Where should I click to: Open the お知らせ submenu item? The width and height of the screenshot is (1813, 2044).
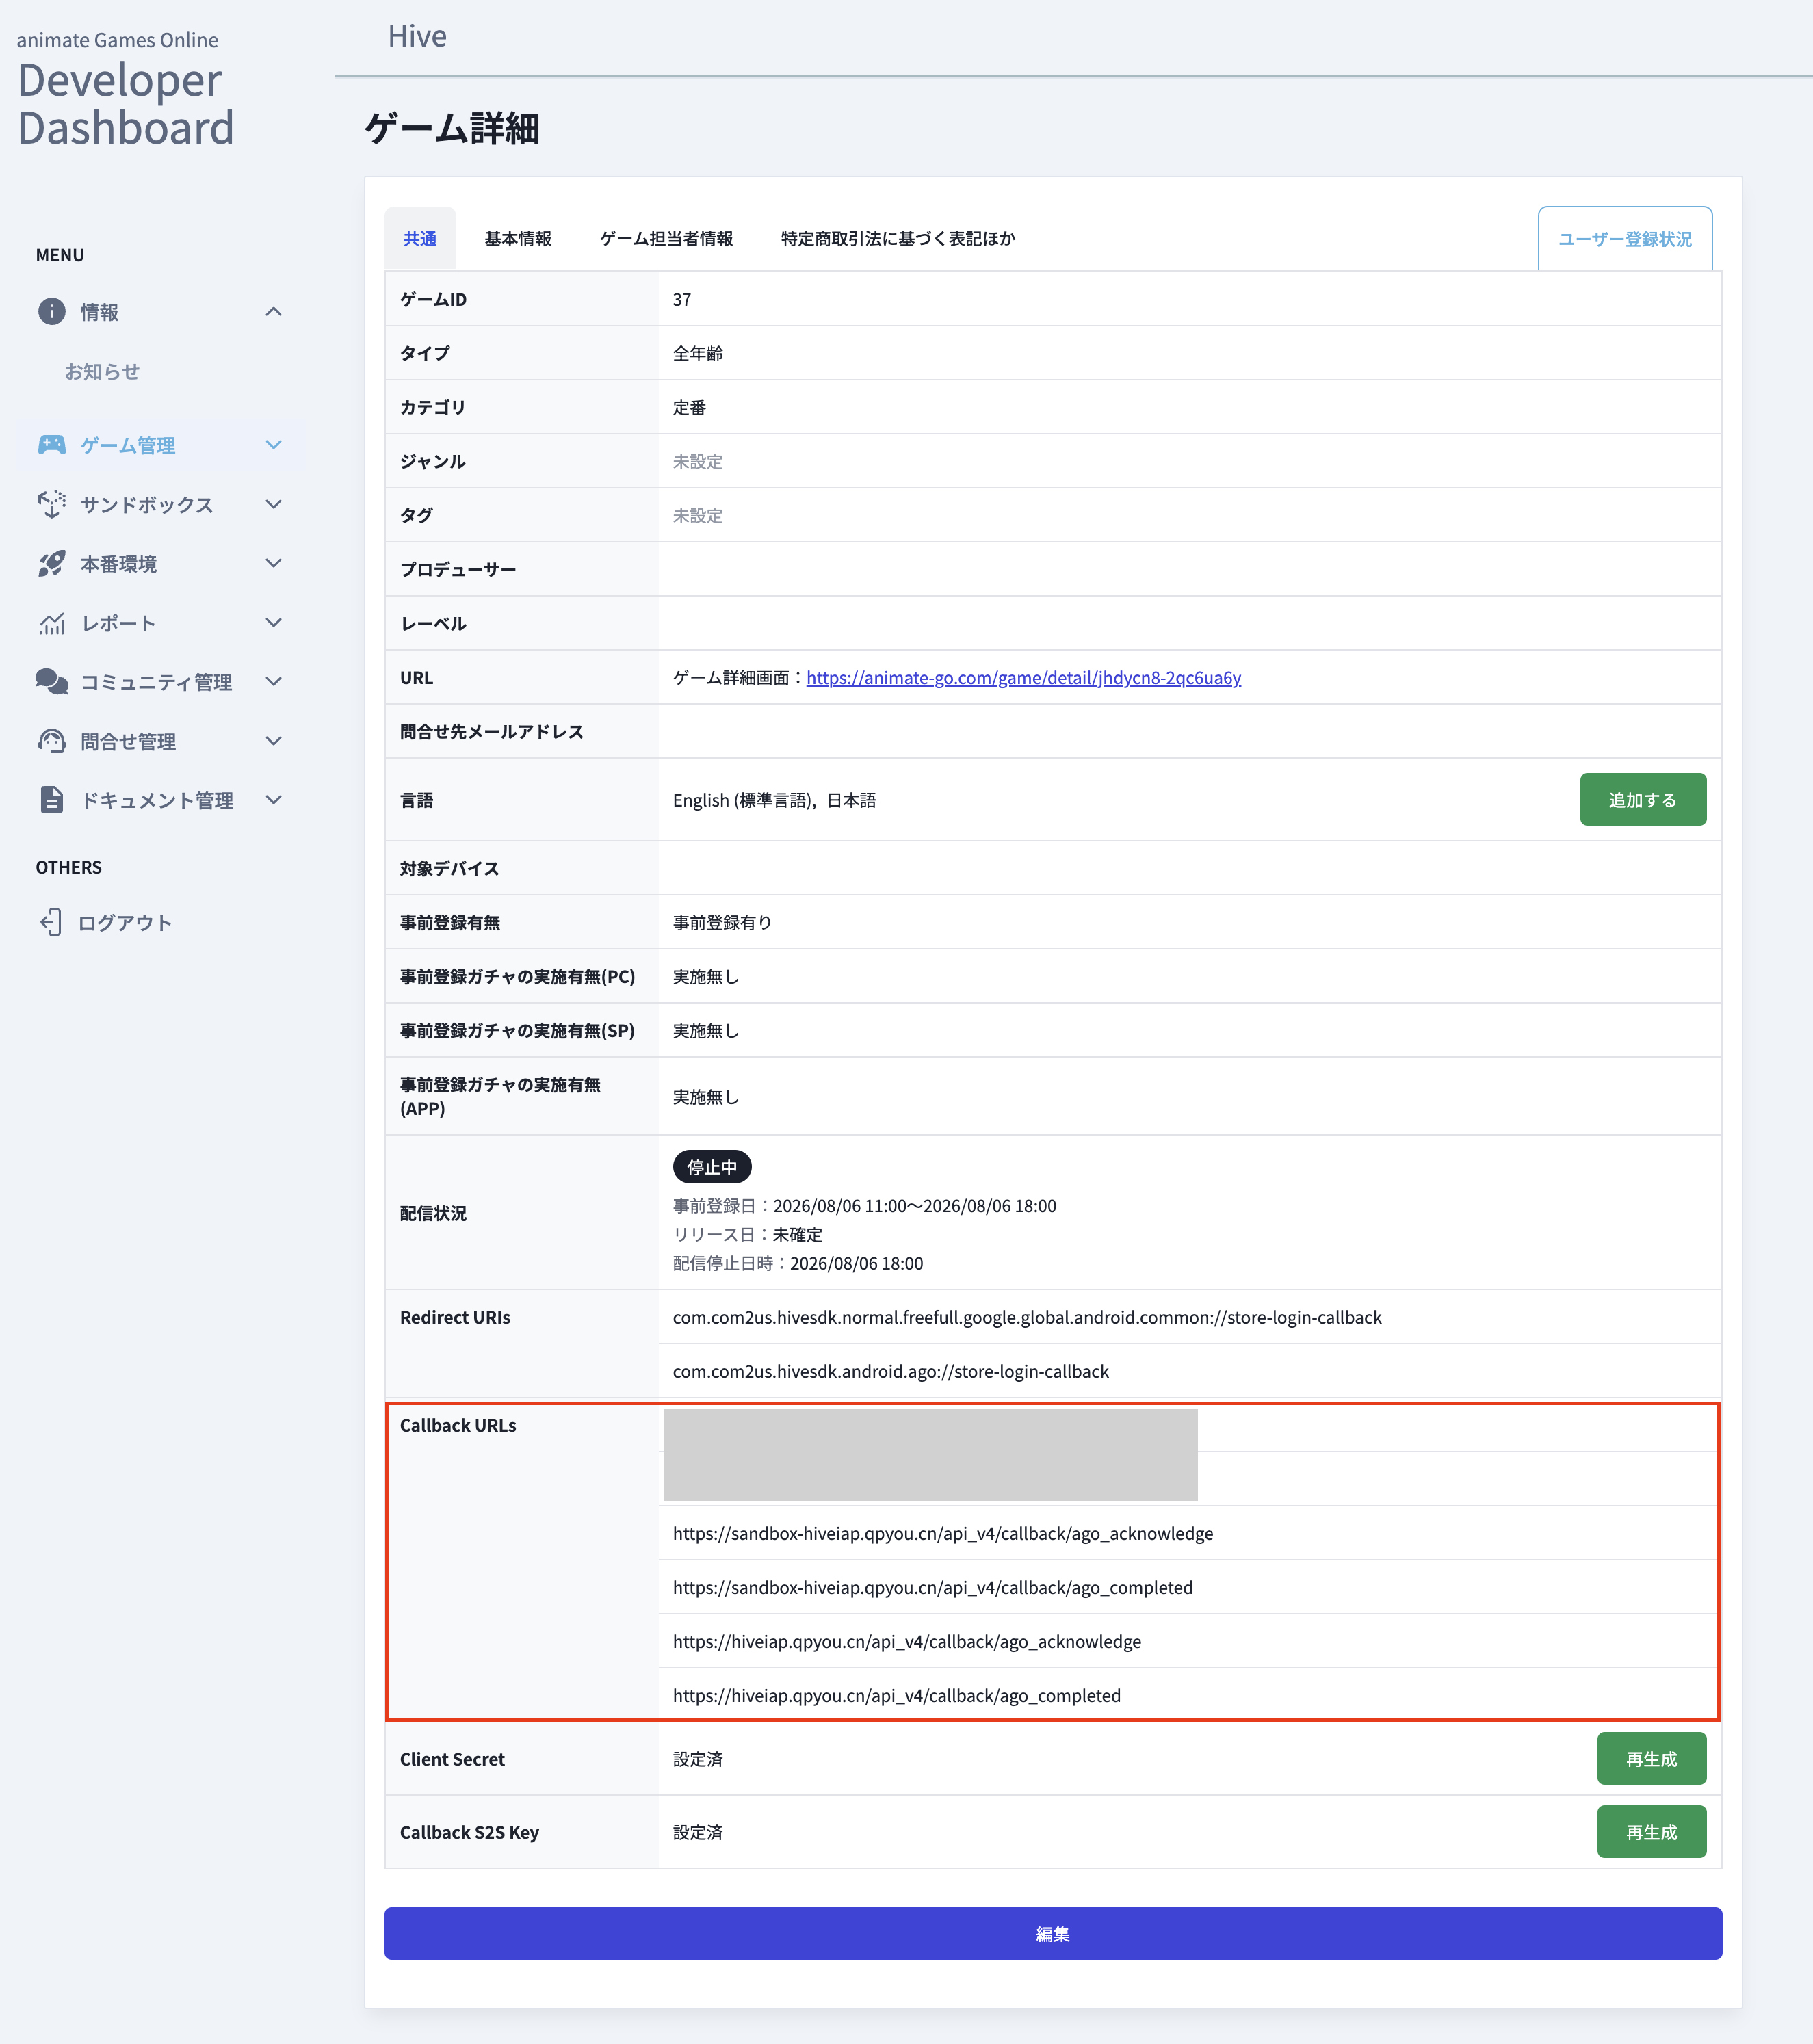tap(102, 372)
